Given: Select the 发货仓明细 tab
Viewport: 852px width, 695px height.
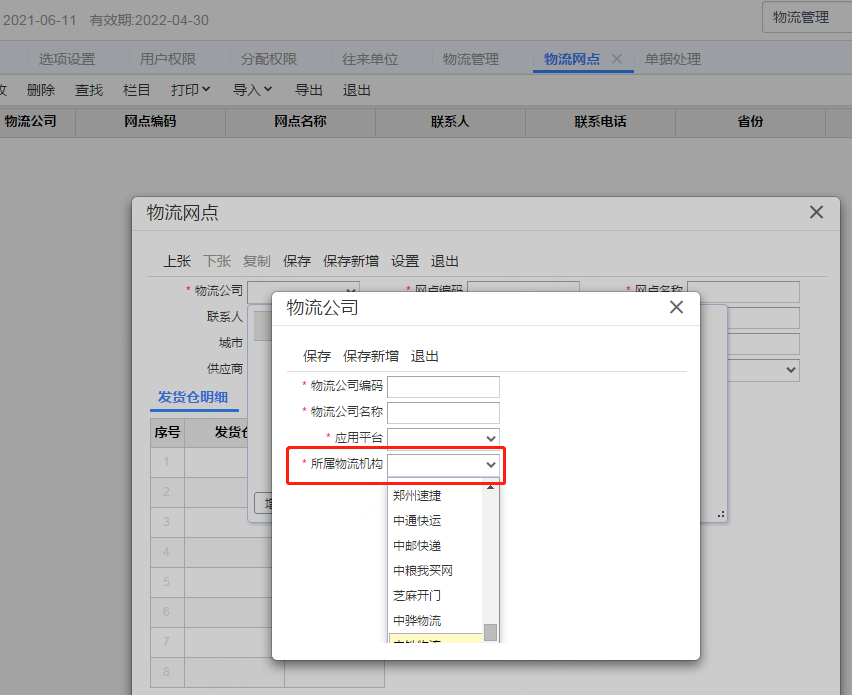Looking at the screenshot, I should (193, 397).
